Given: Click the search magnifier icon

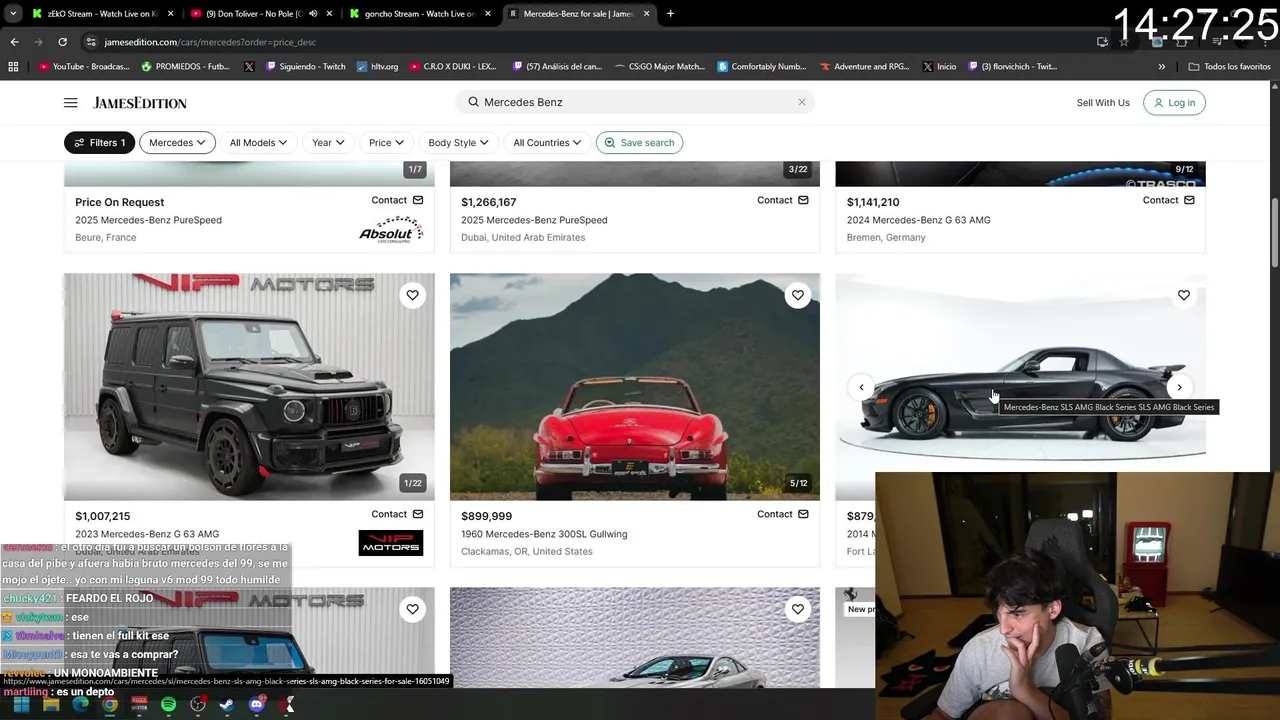Looking at the screenshot, I should click(x=474, y=102).
